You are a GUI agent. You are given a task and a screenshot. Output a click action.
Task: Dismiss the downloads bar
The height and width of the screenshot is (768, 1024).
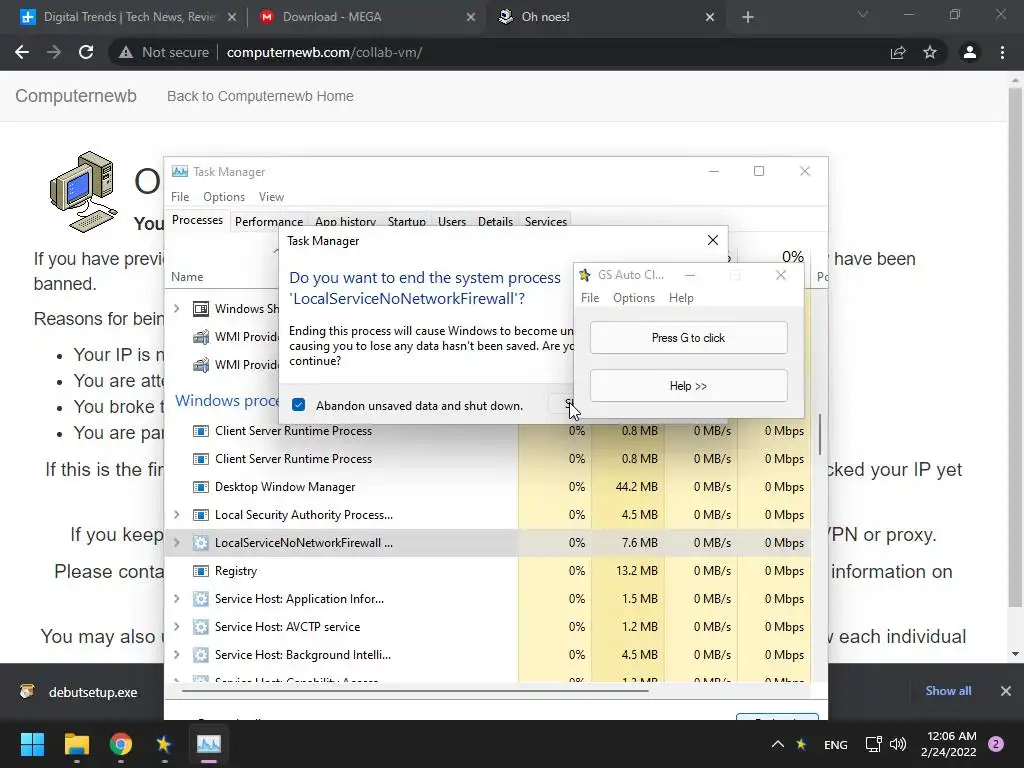coord(1006,691)
